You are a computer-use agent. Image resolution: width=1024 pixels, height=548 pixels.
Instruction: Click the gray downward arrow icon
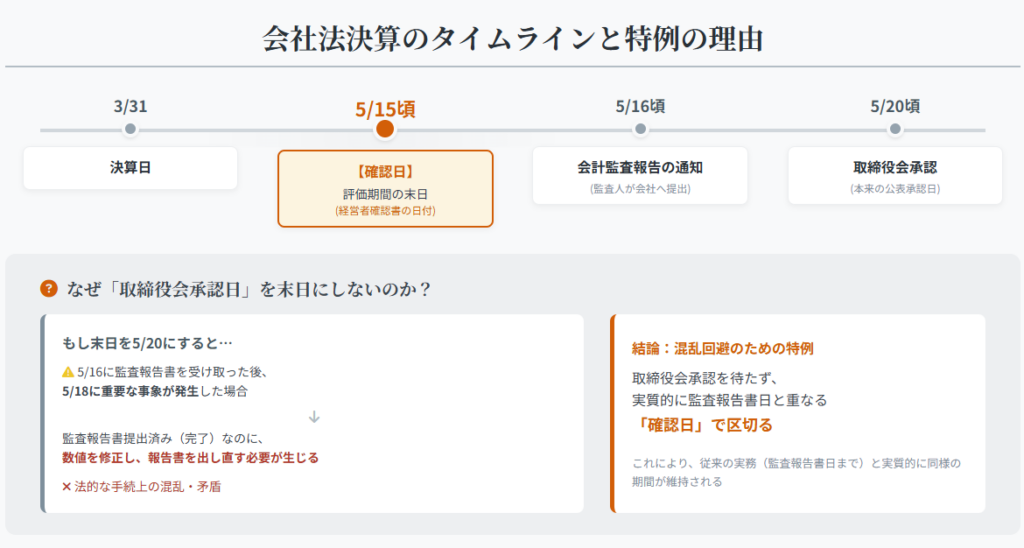click(x=314, y=416)
